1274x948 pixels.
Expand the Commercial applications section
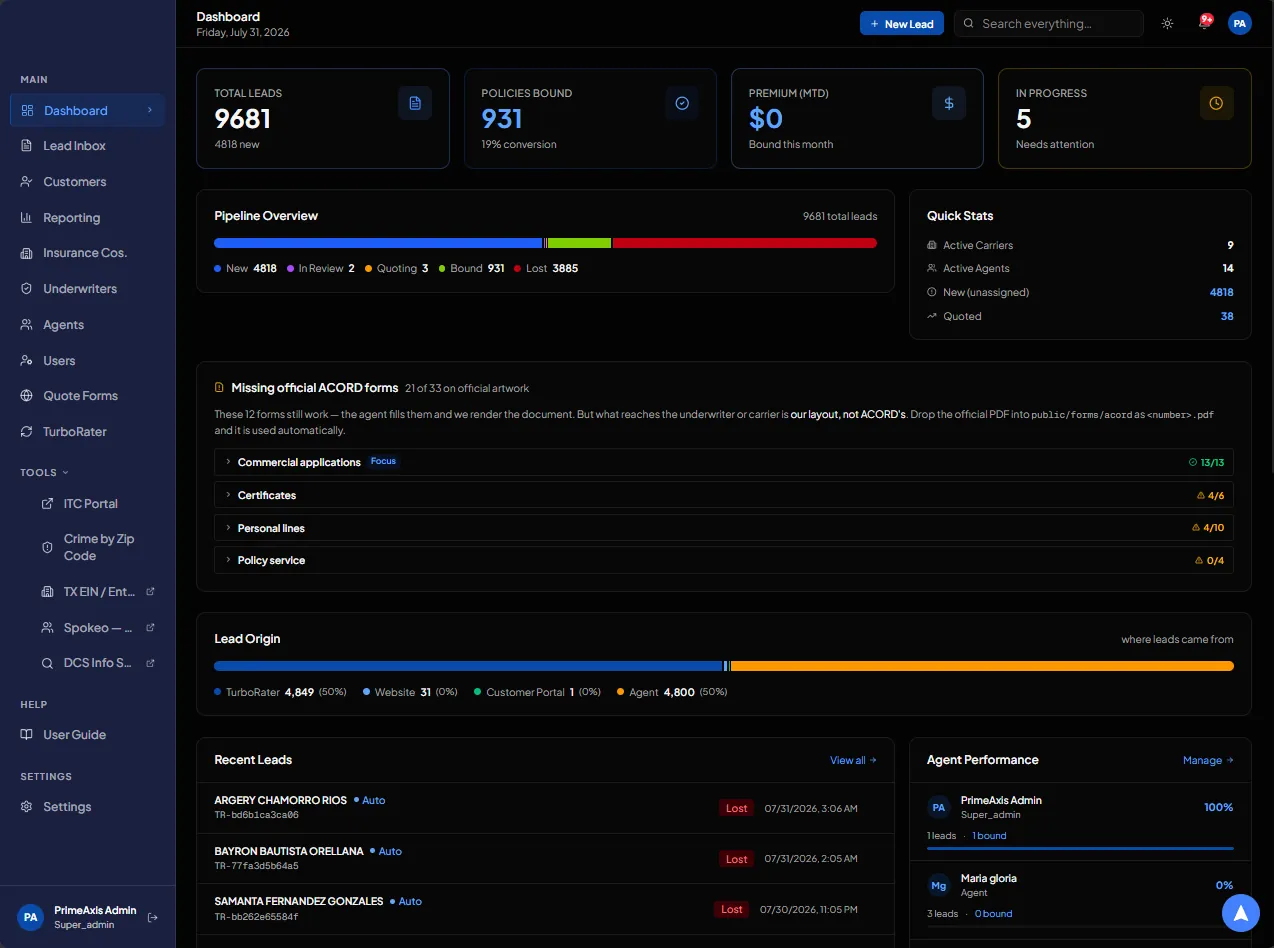point(724,462)
